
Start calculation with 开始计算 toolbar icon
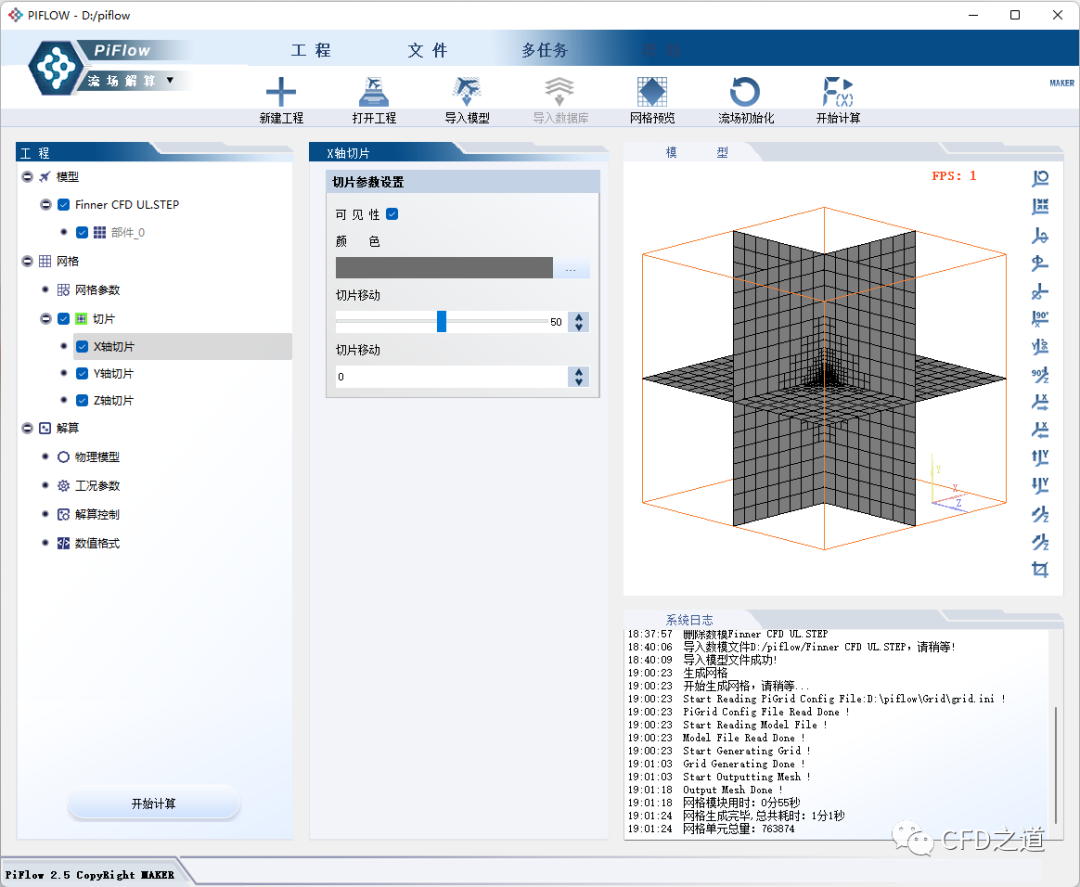pos(837,92)
